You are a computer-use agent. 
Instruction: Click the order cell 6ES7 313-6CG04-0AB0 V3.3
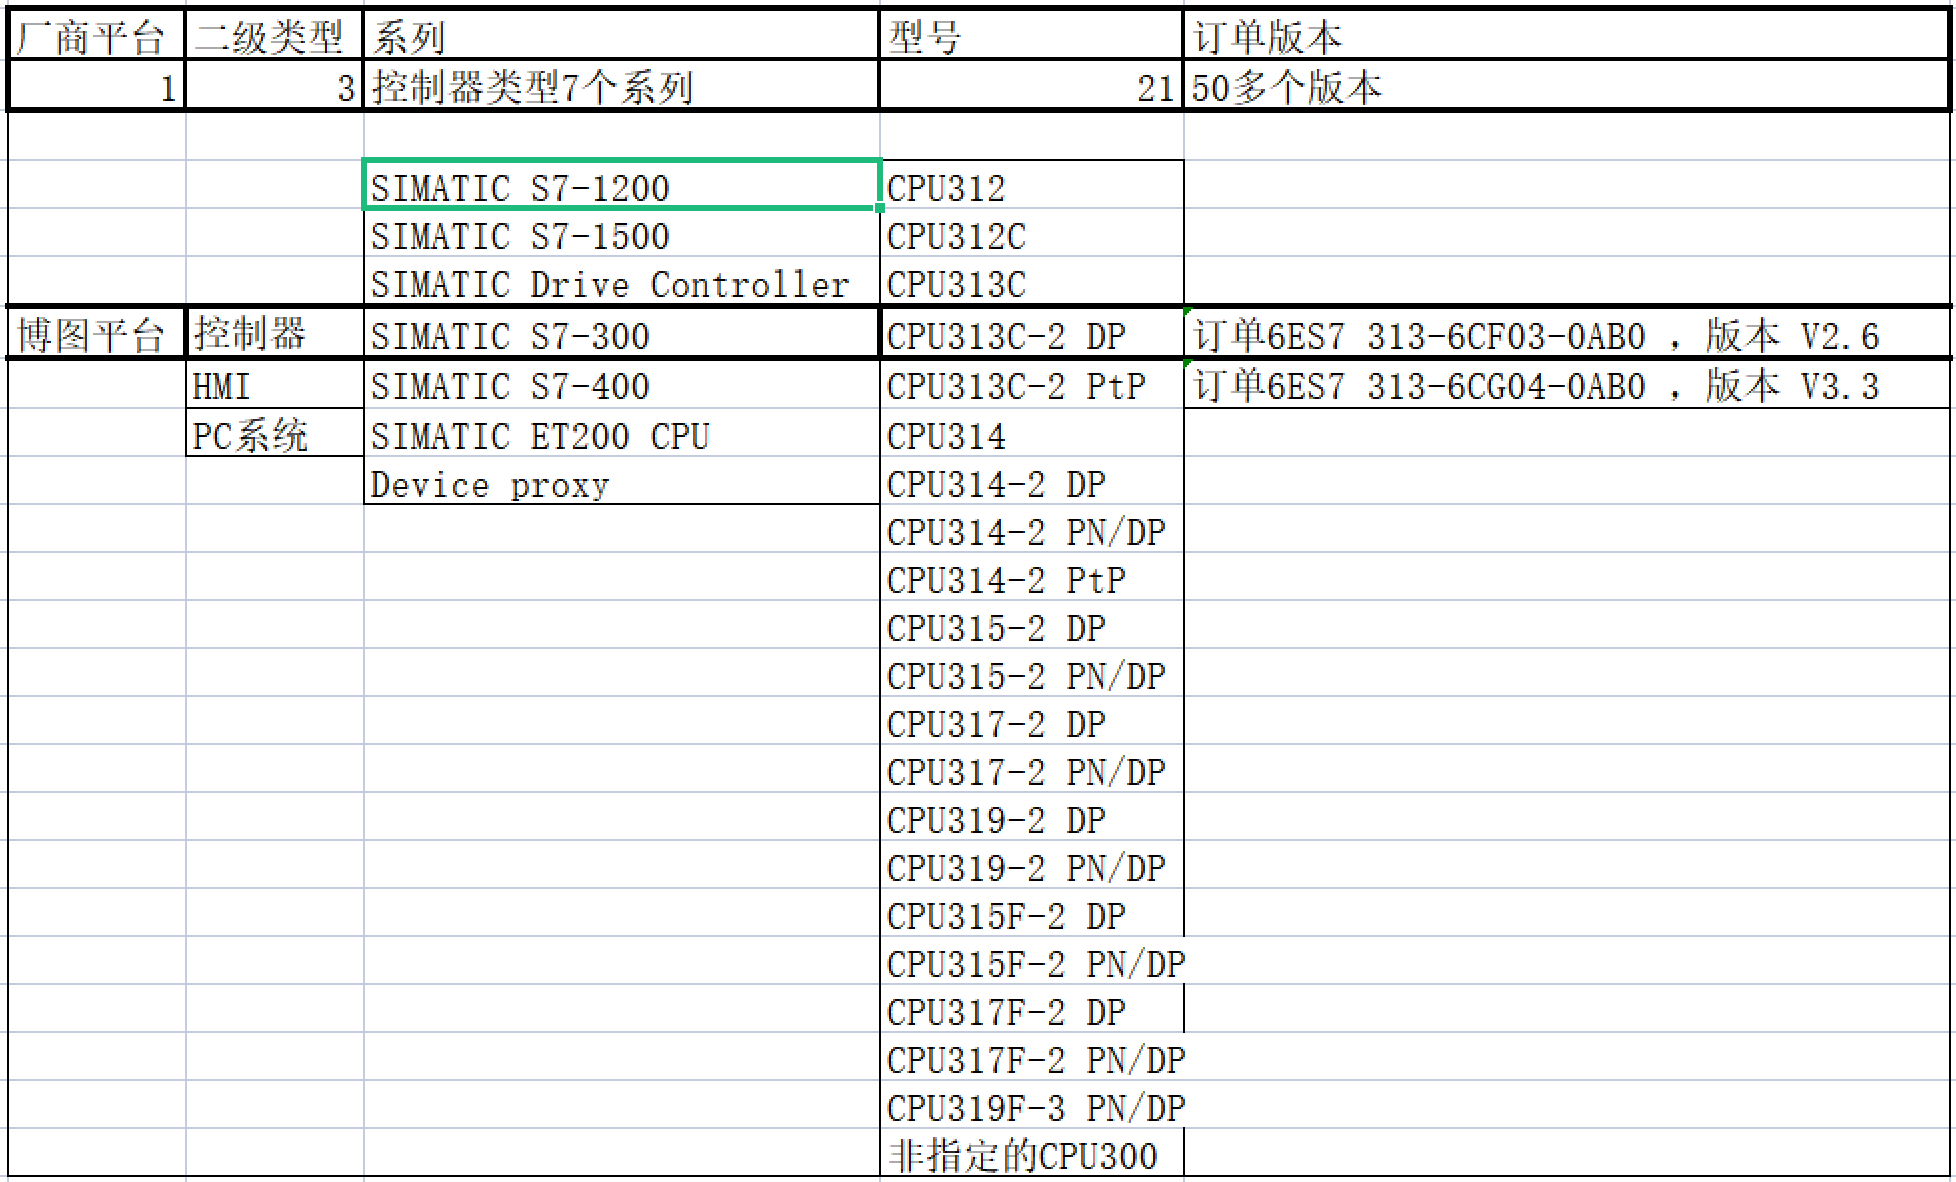coord(1566,384)
